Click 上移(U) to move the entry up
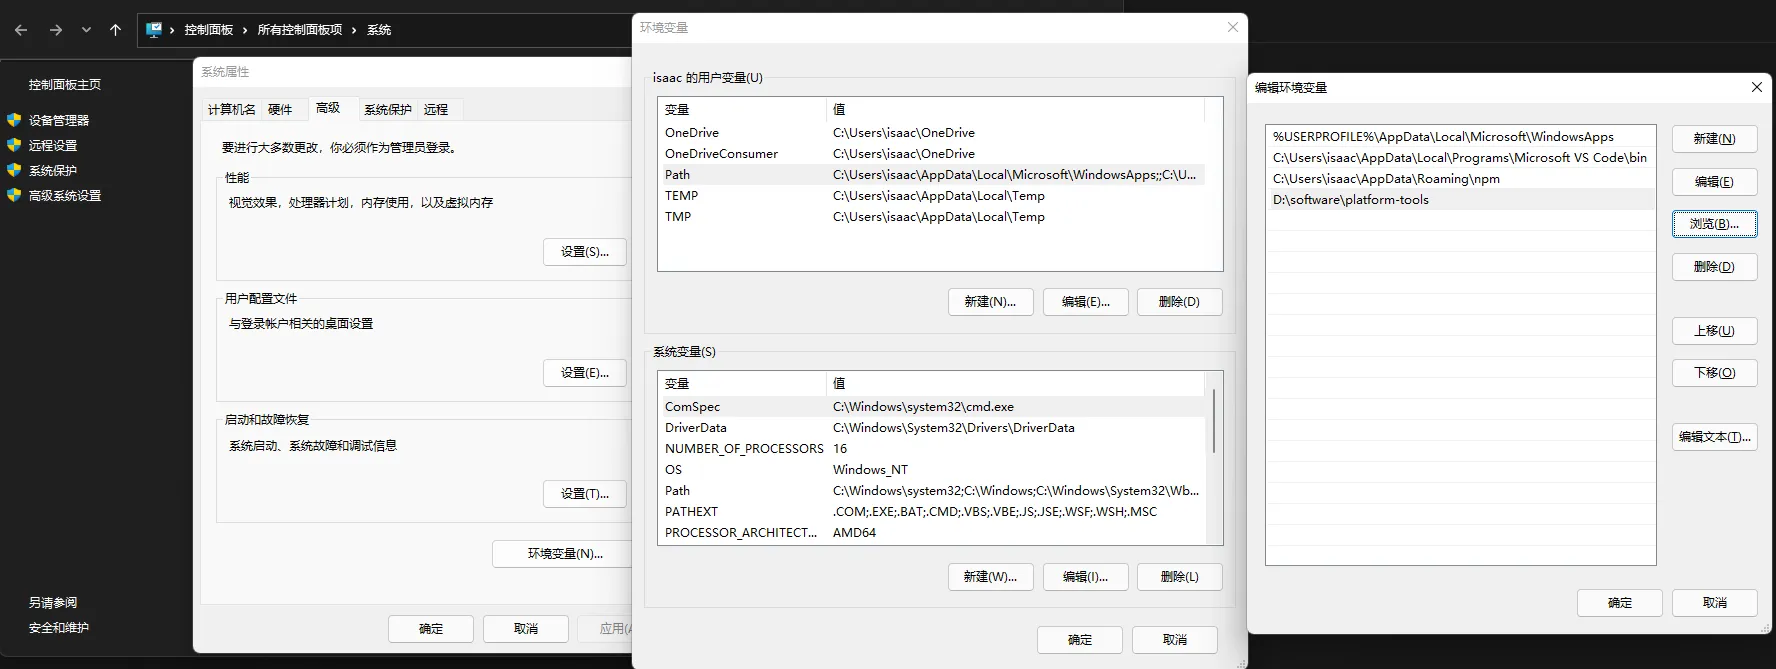The width and height of the screenshot is (1776, 669). point(1714,331)
